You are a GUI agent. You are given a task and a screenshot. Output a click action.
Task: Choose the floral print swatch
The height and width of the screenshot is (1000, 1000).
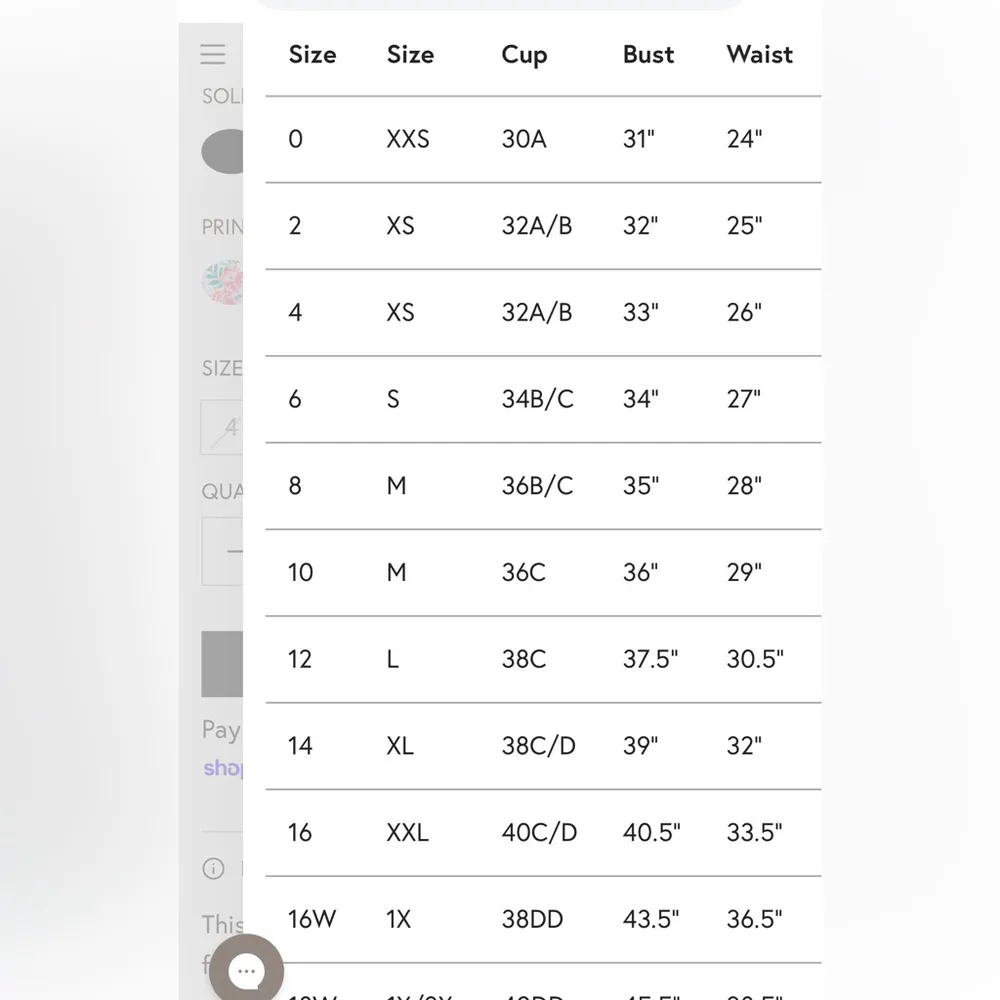click(x=222, y=282)
